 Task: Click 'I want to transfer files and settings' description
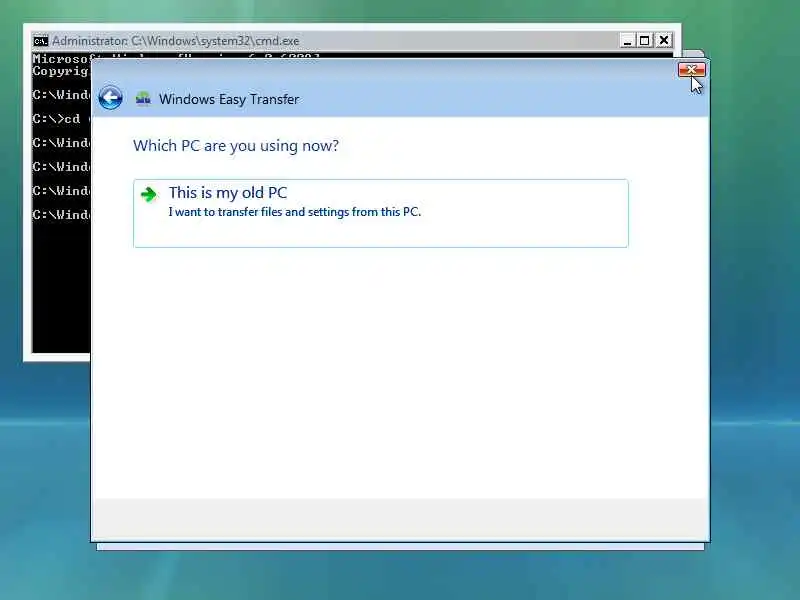click(295, 212)
